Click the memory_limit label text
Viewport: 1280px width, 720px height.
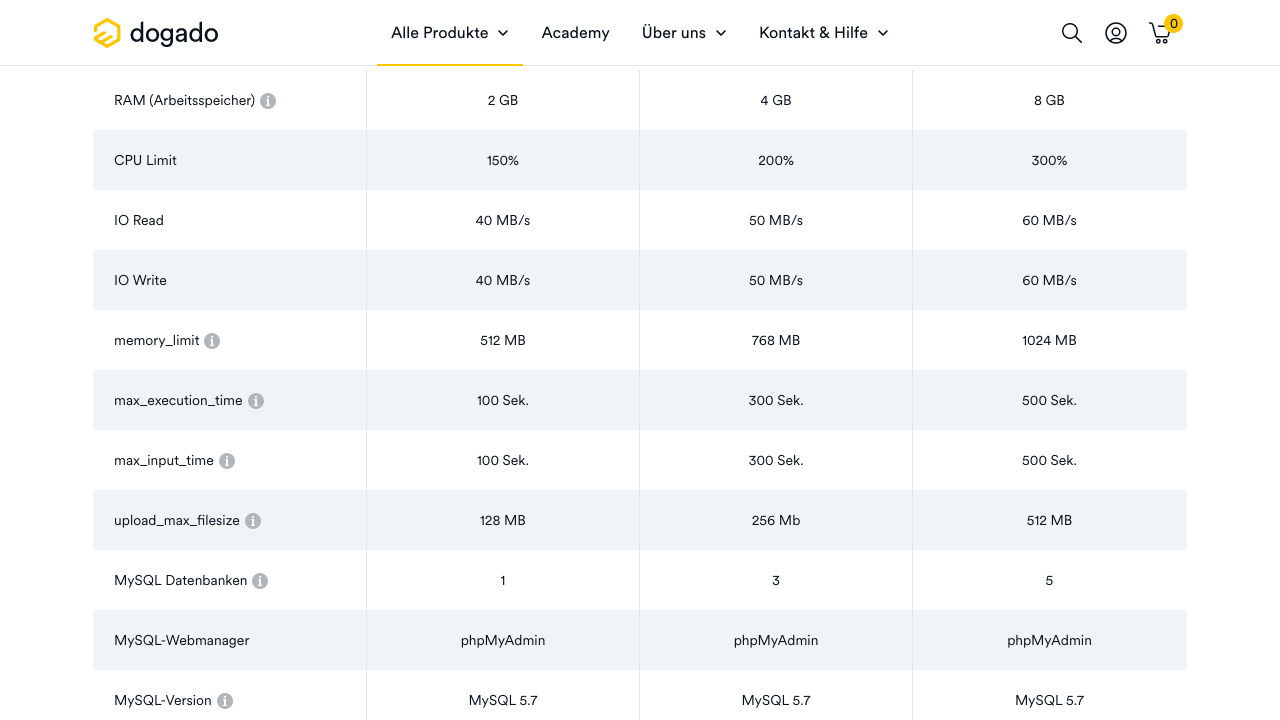[157, 340]
